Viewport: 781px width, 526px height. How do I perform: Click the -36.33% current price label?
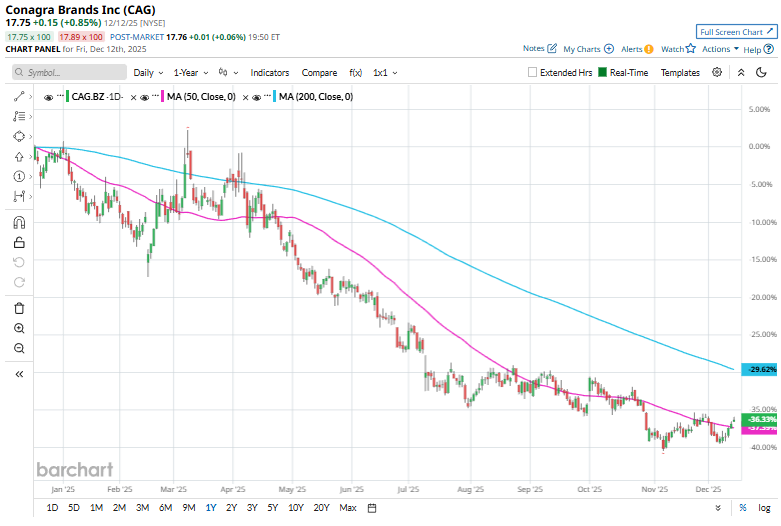pyautogui.click(x=759, y=419)
